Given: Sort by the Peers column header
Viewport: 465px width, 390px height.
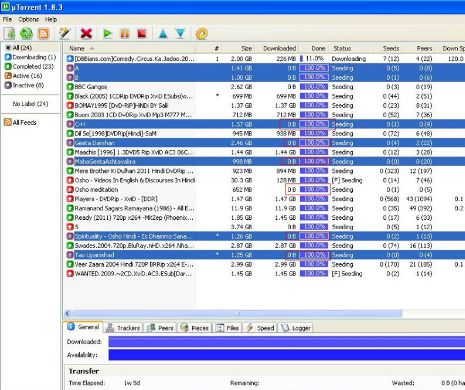Looking at the screenshot, I should (419, 48).
